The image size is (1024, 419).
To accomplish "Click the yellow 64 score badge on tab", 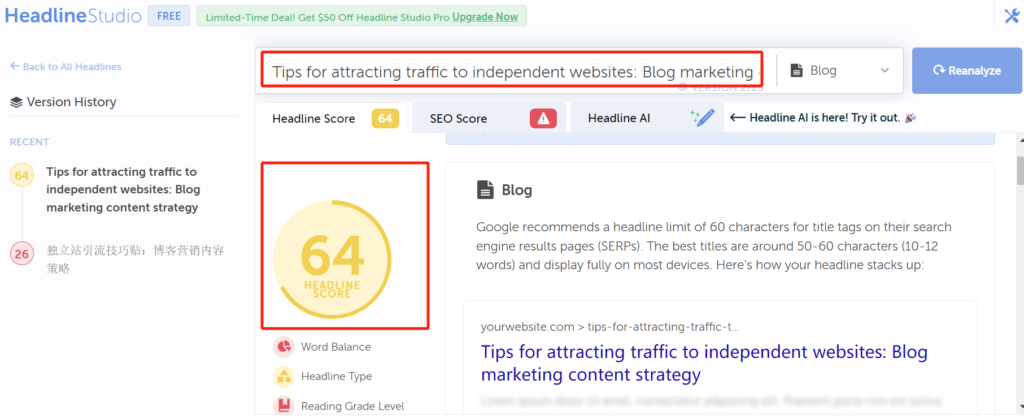I will point(386,118).
